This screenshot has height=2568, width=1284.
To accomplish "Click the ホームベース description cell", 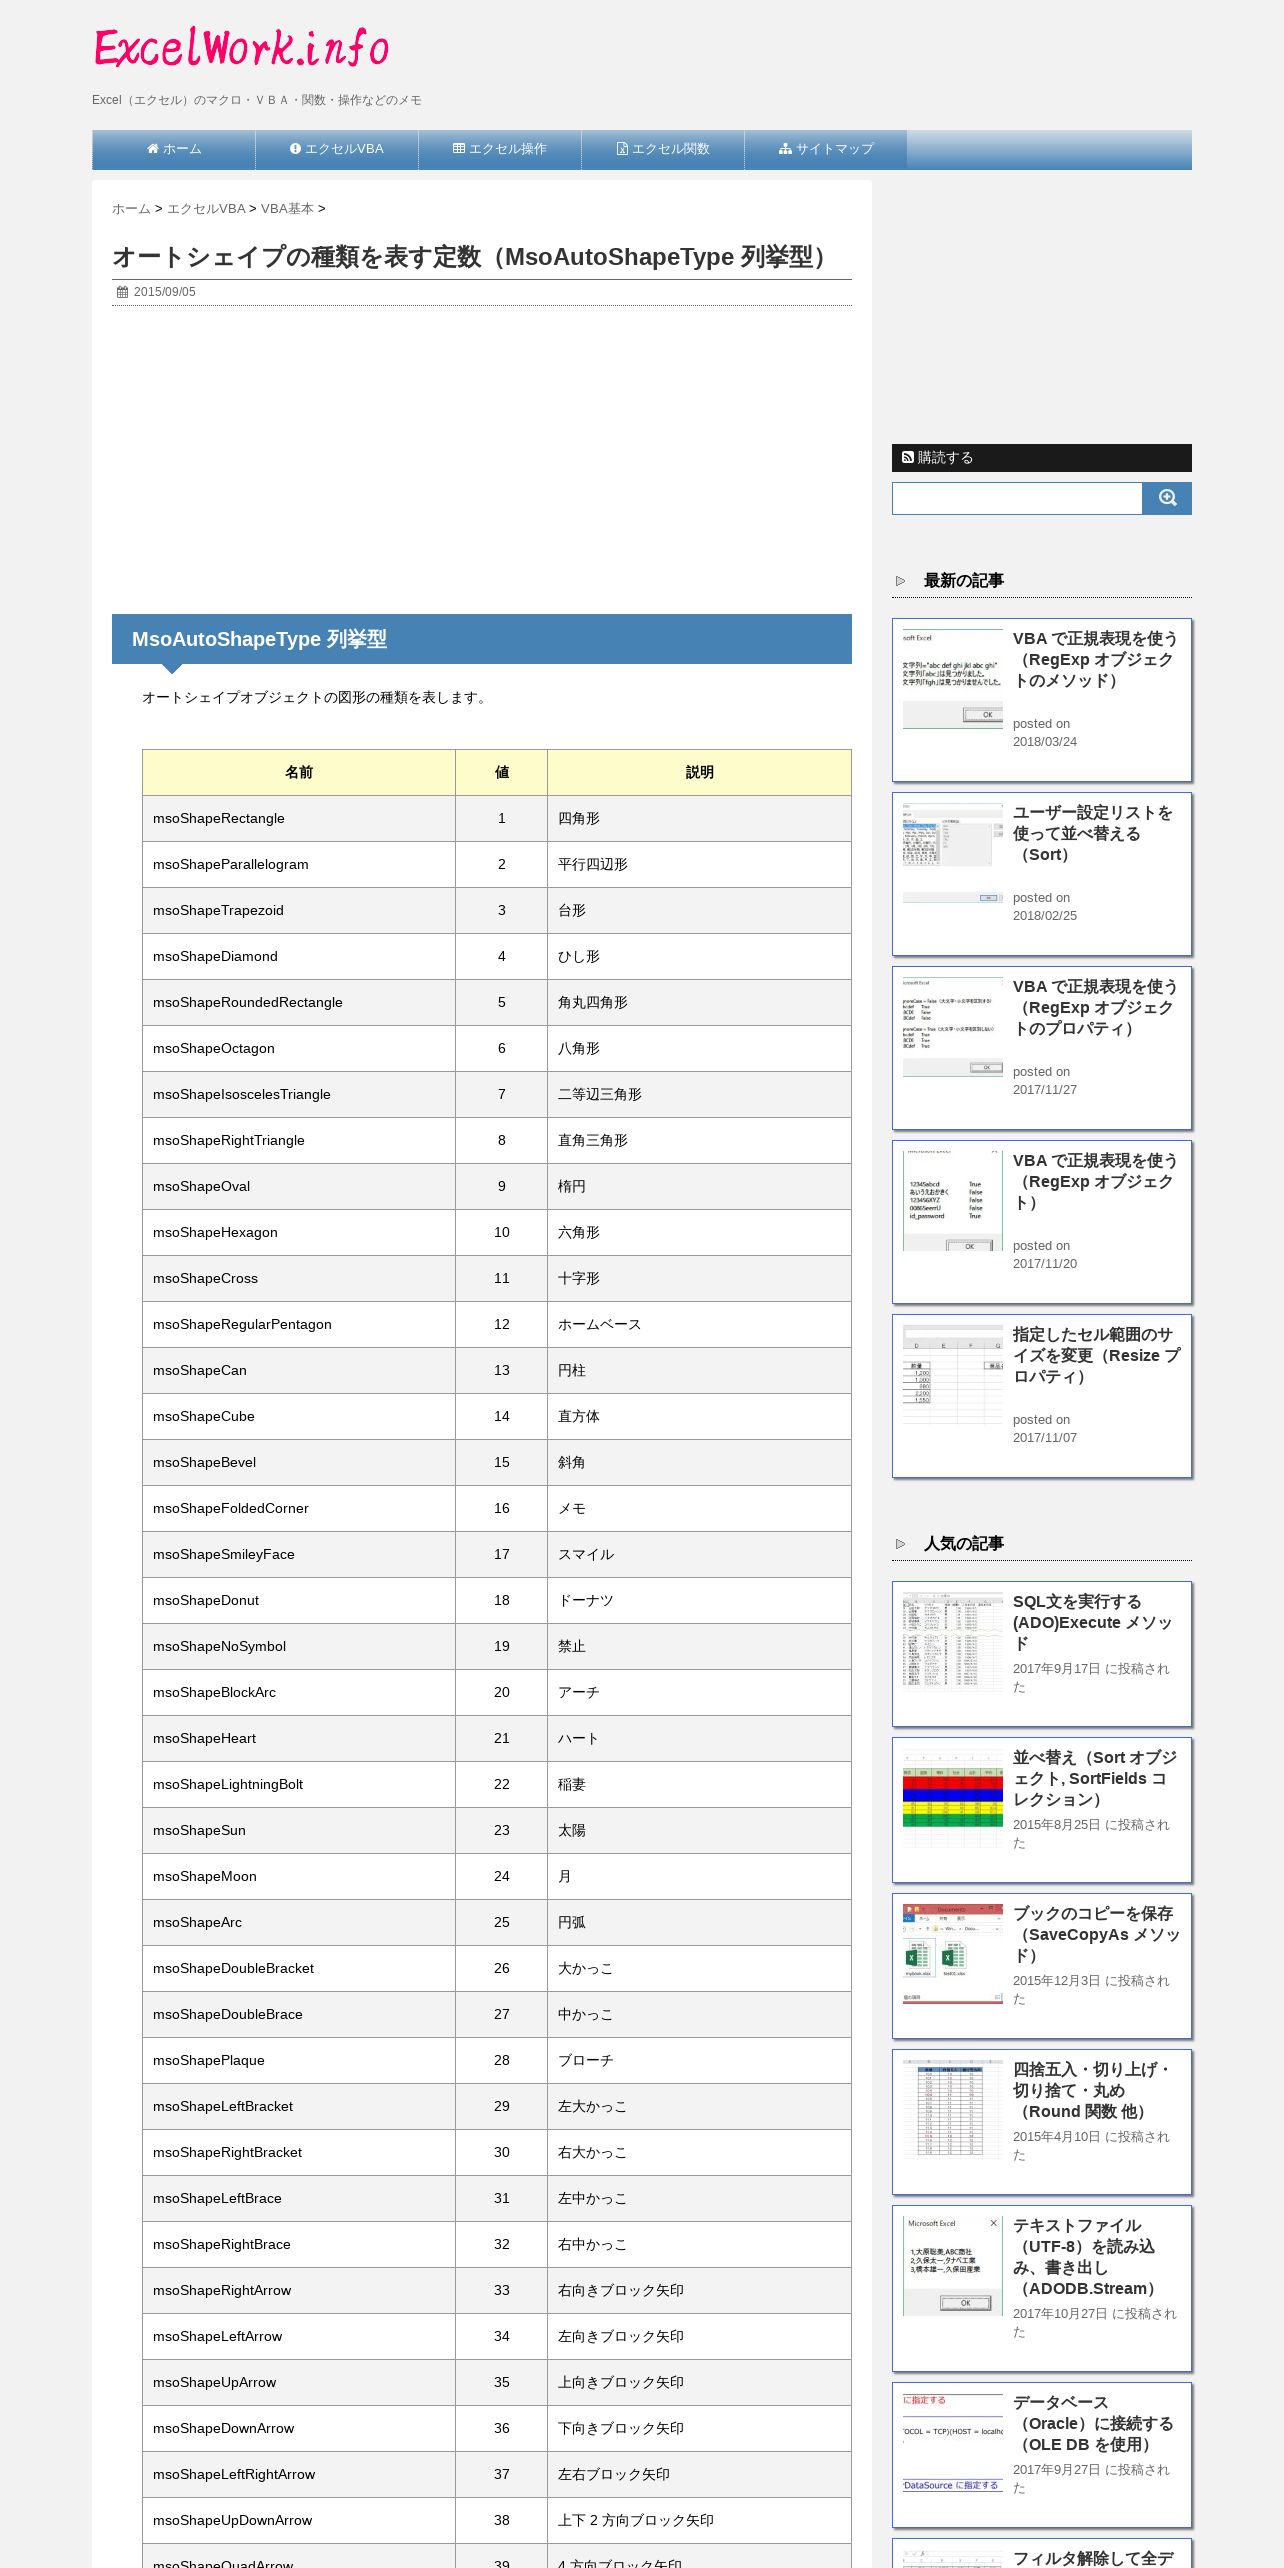I will click(x=699, y=1324).
